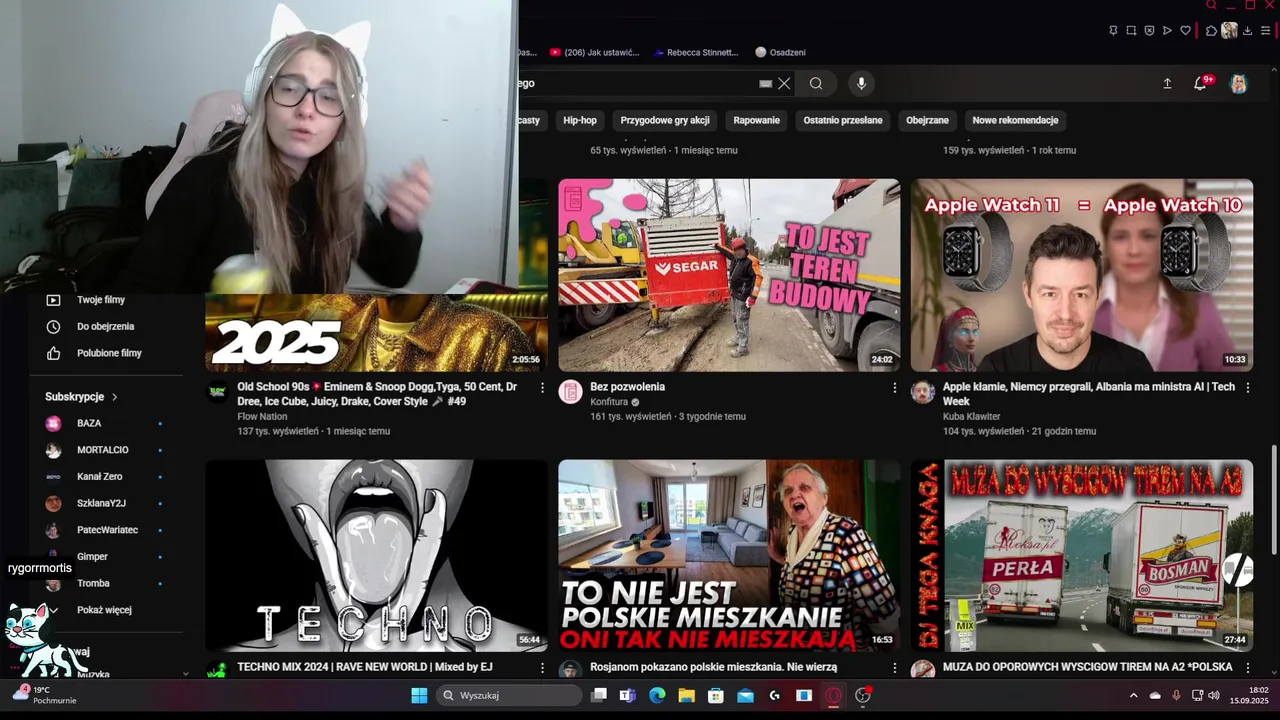Open options for Rosjanom pokazano video

895,668
